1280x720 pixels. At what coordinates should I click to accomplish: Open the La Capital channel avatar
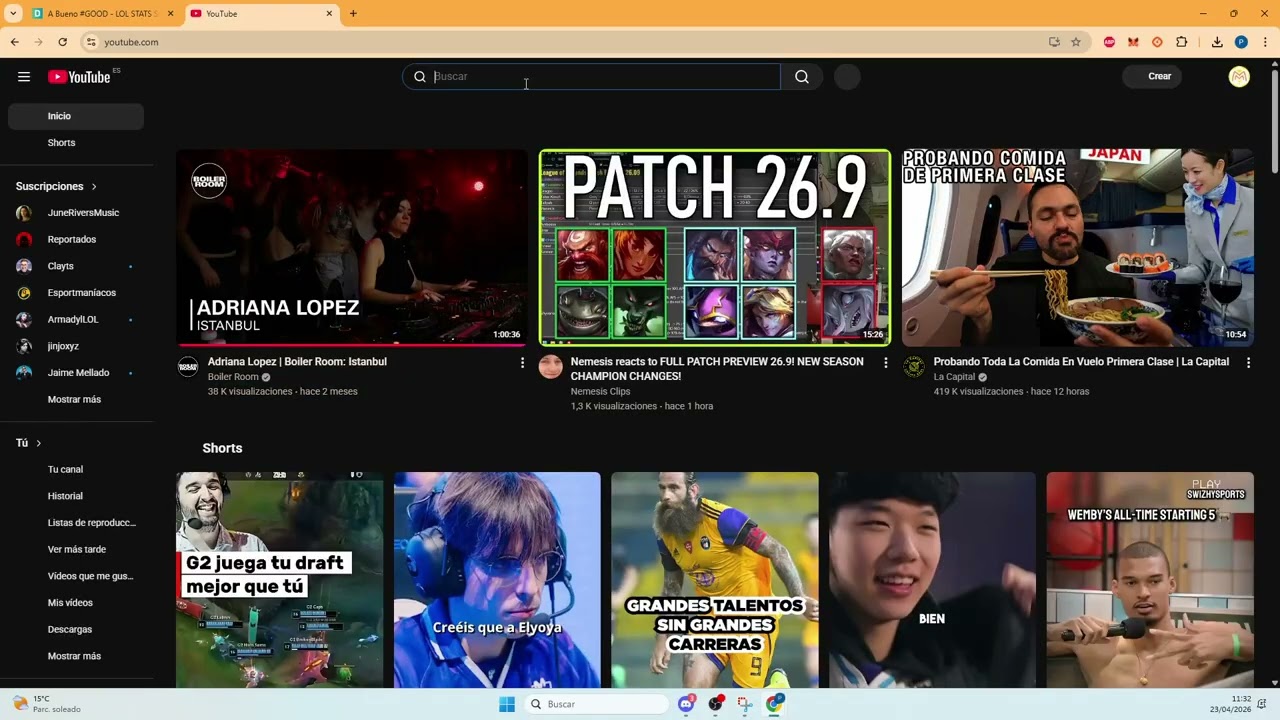pyautogui.click(x=914, y=367)
